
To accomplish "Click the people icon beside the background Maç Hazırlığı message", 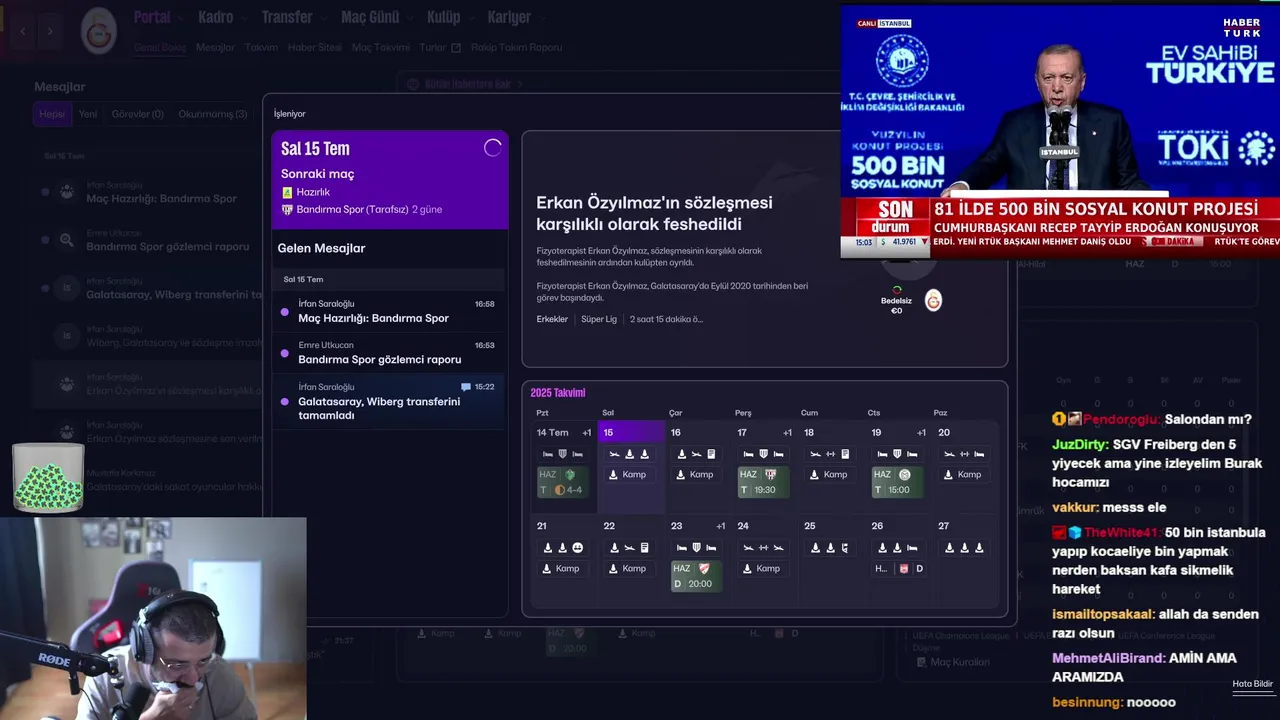I will click(x=66, y=191).
